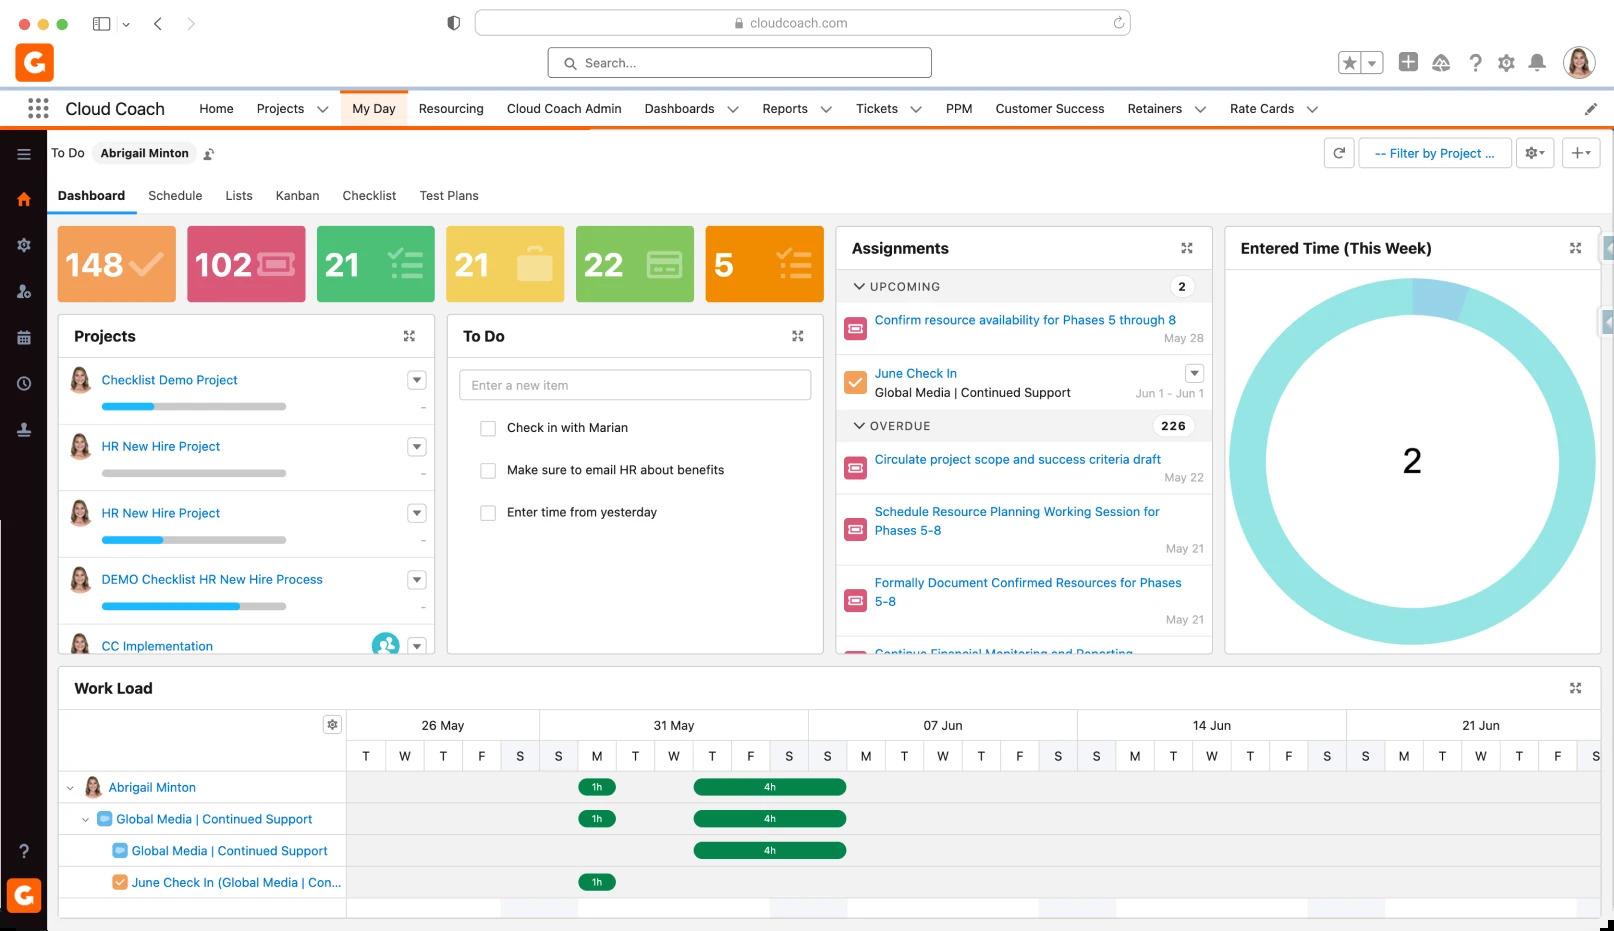Click the help icon in bottom left sidebar

pyautogui.click(x=23, y=851)
